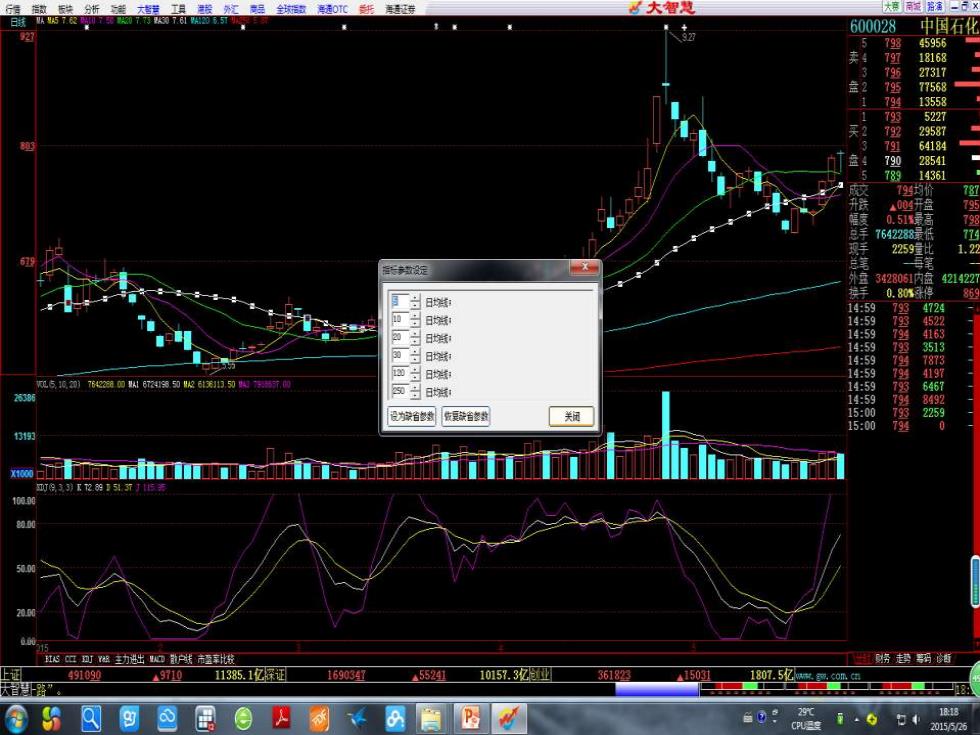The height and width of the screenshot is (735, 980).
Task: Click stock code 600028
Action: coord(873,26)
